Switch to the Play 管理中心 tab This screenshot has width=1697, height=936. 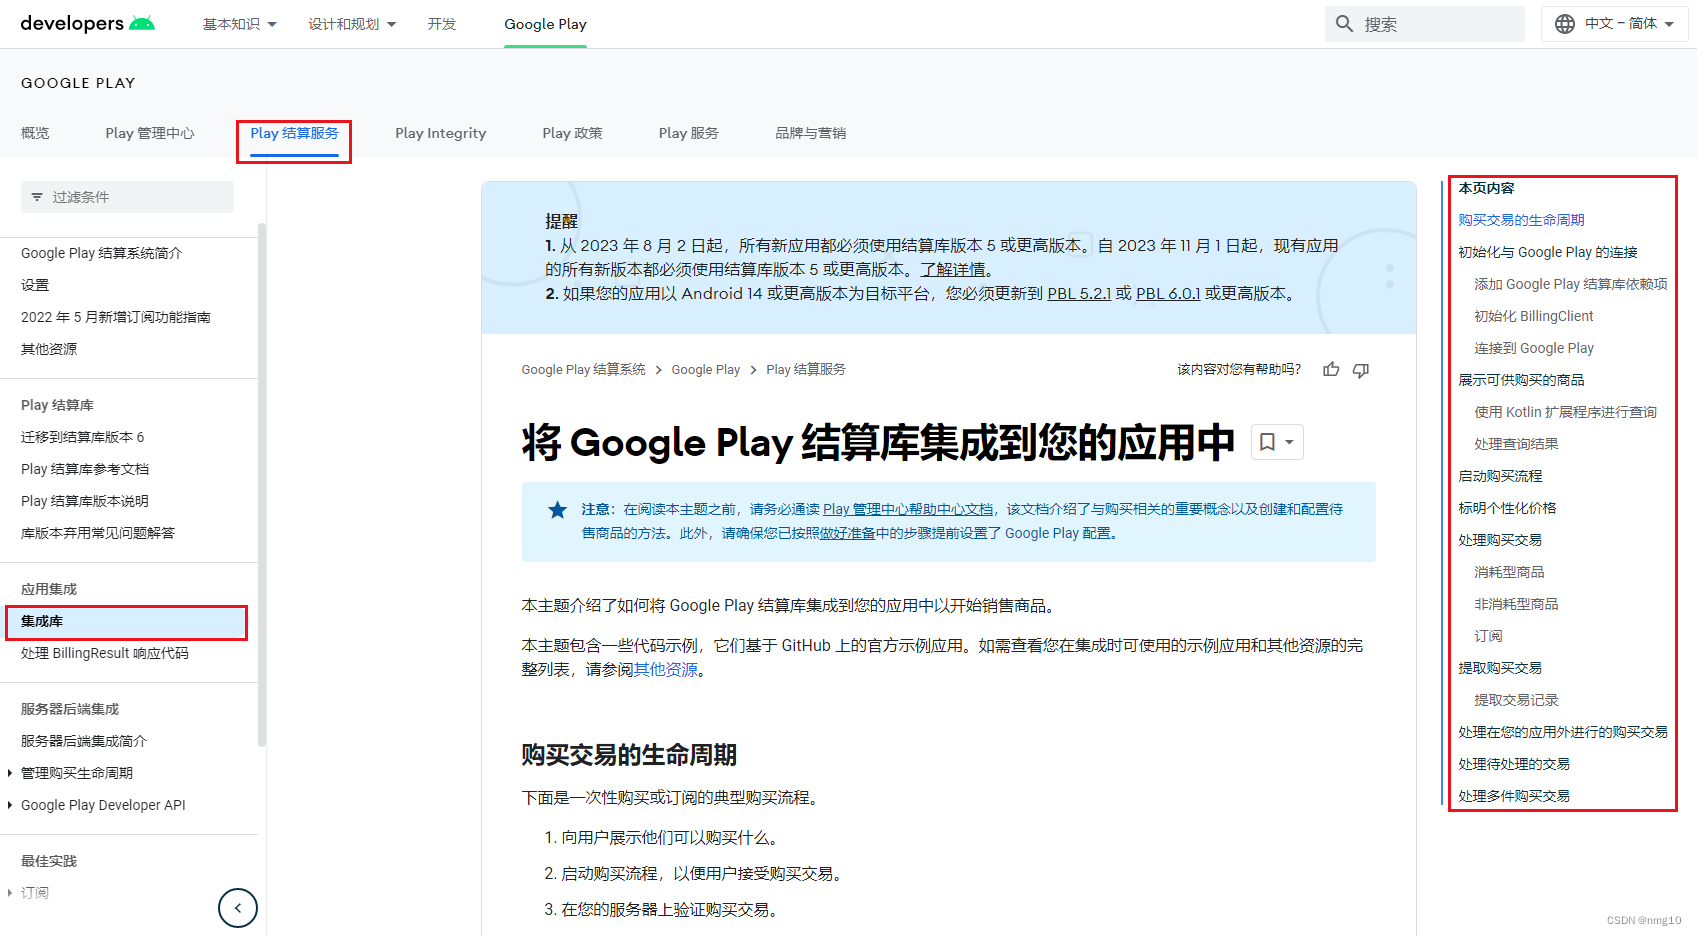150,133
